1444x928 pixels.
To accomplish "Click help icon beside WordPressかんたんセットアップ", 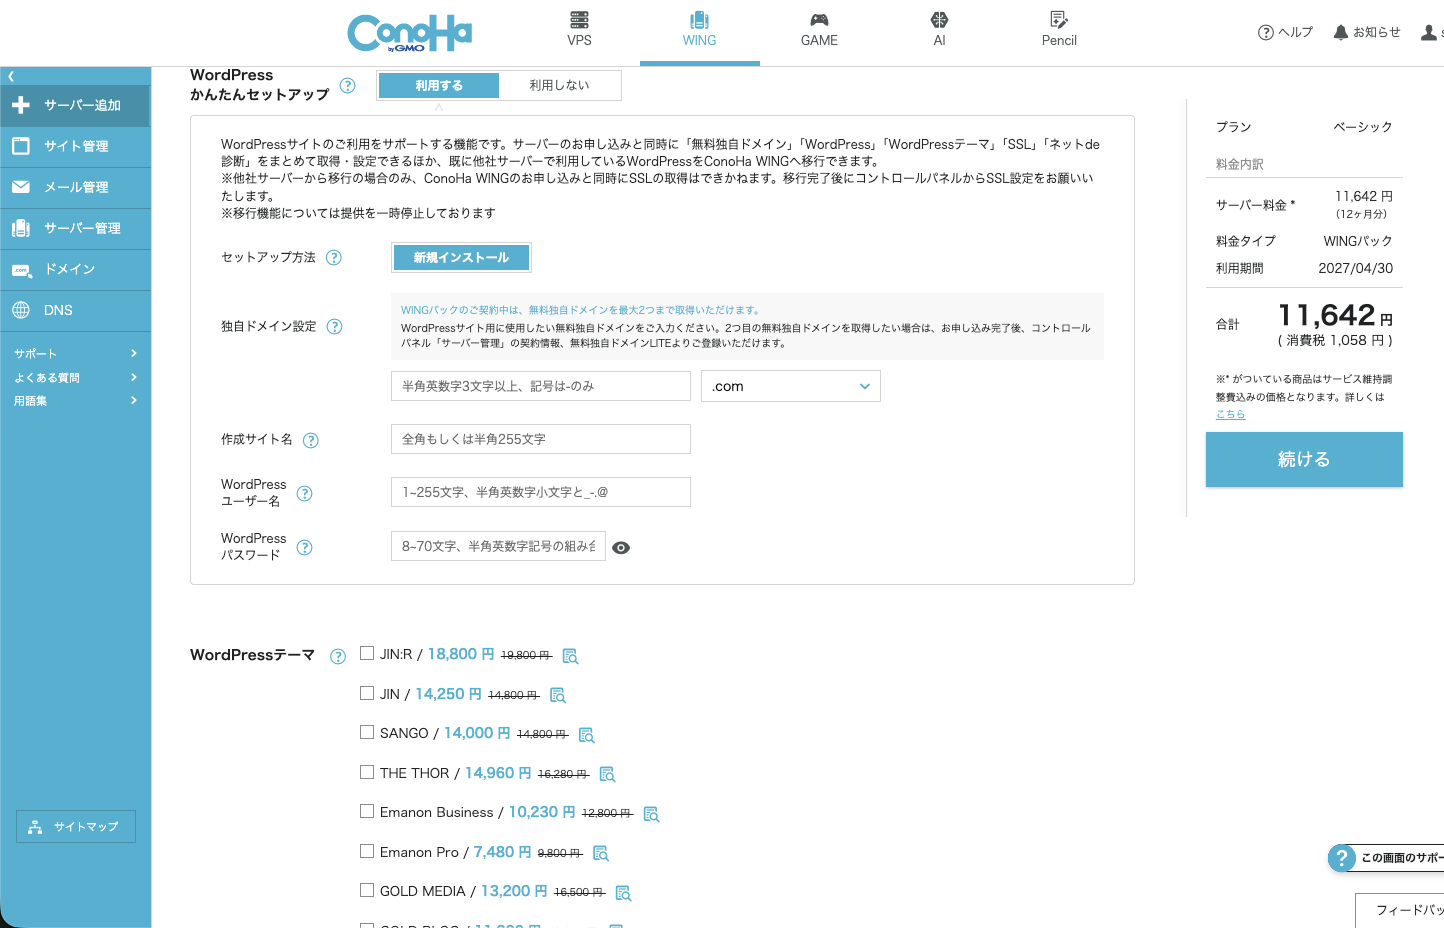I will click(347, 86).
